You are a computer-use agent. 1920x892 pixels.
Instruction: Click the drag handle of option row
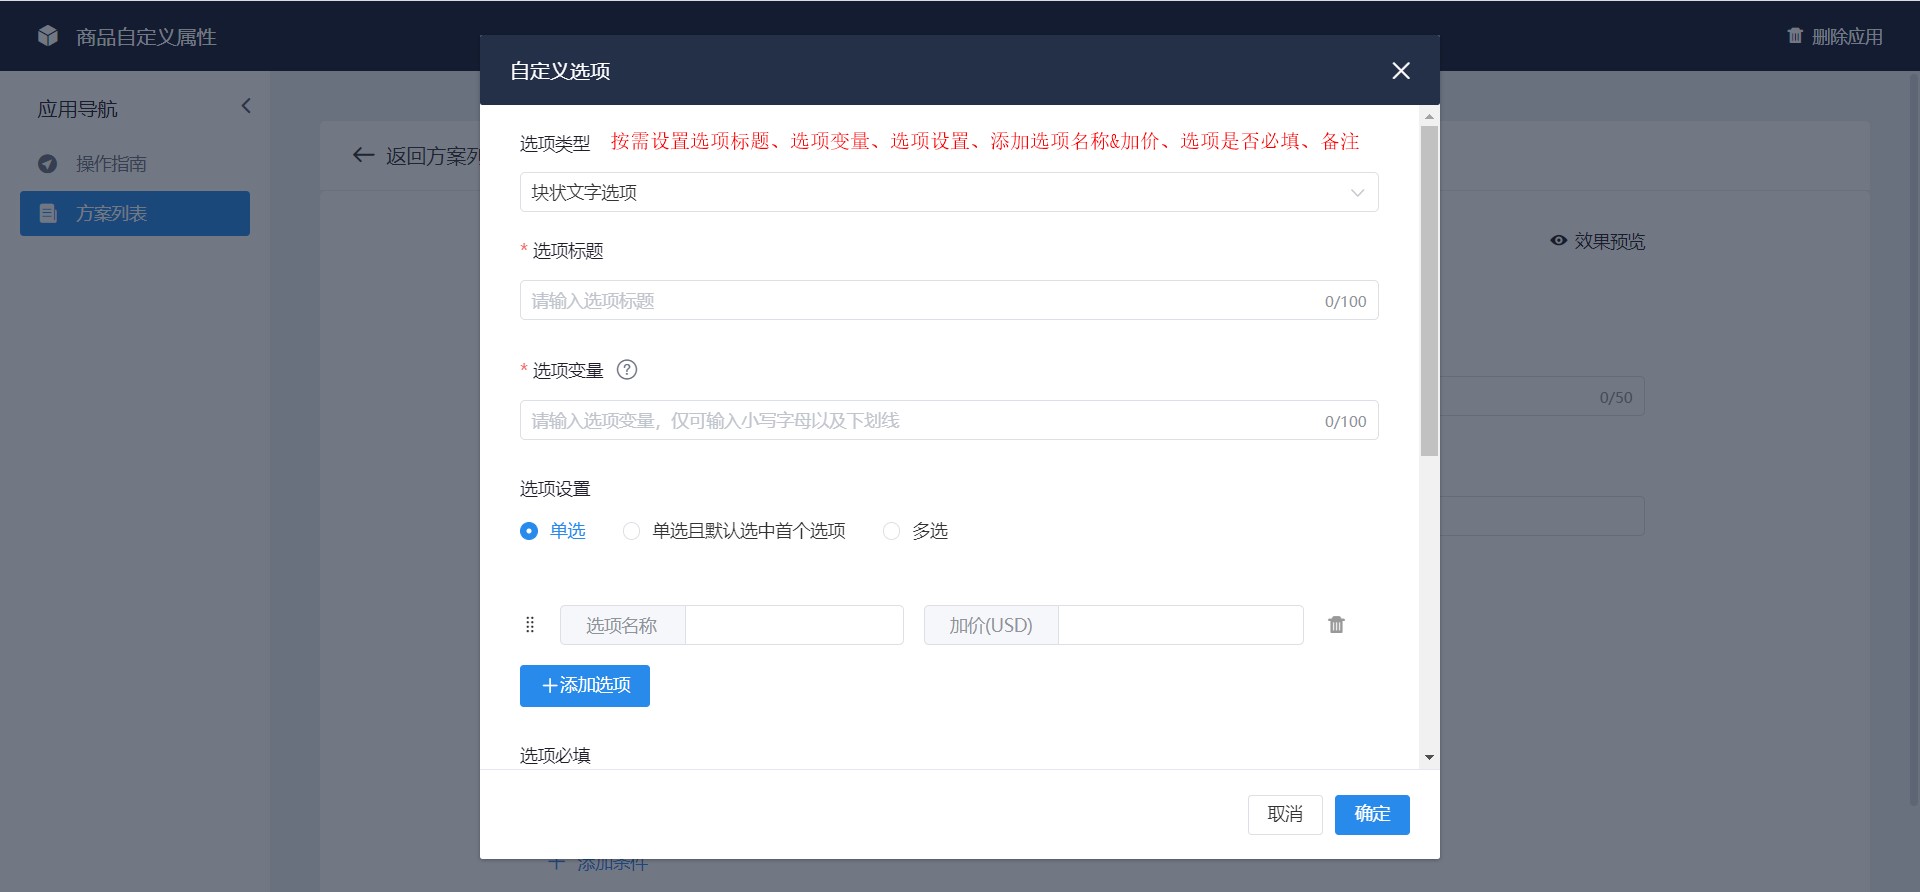point(530,625)
